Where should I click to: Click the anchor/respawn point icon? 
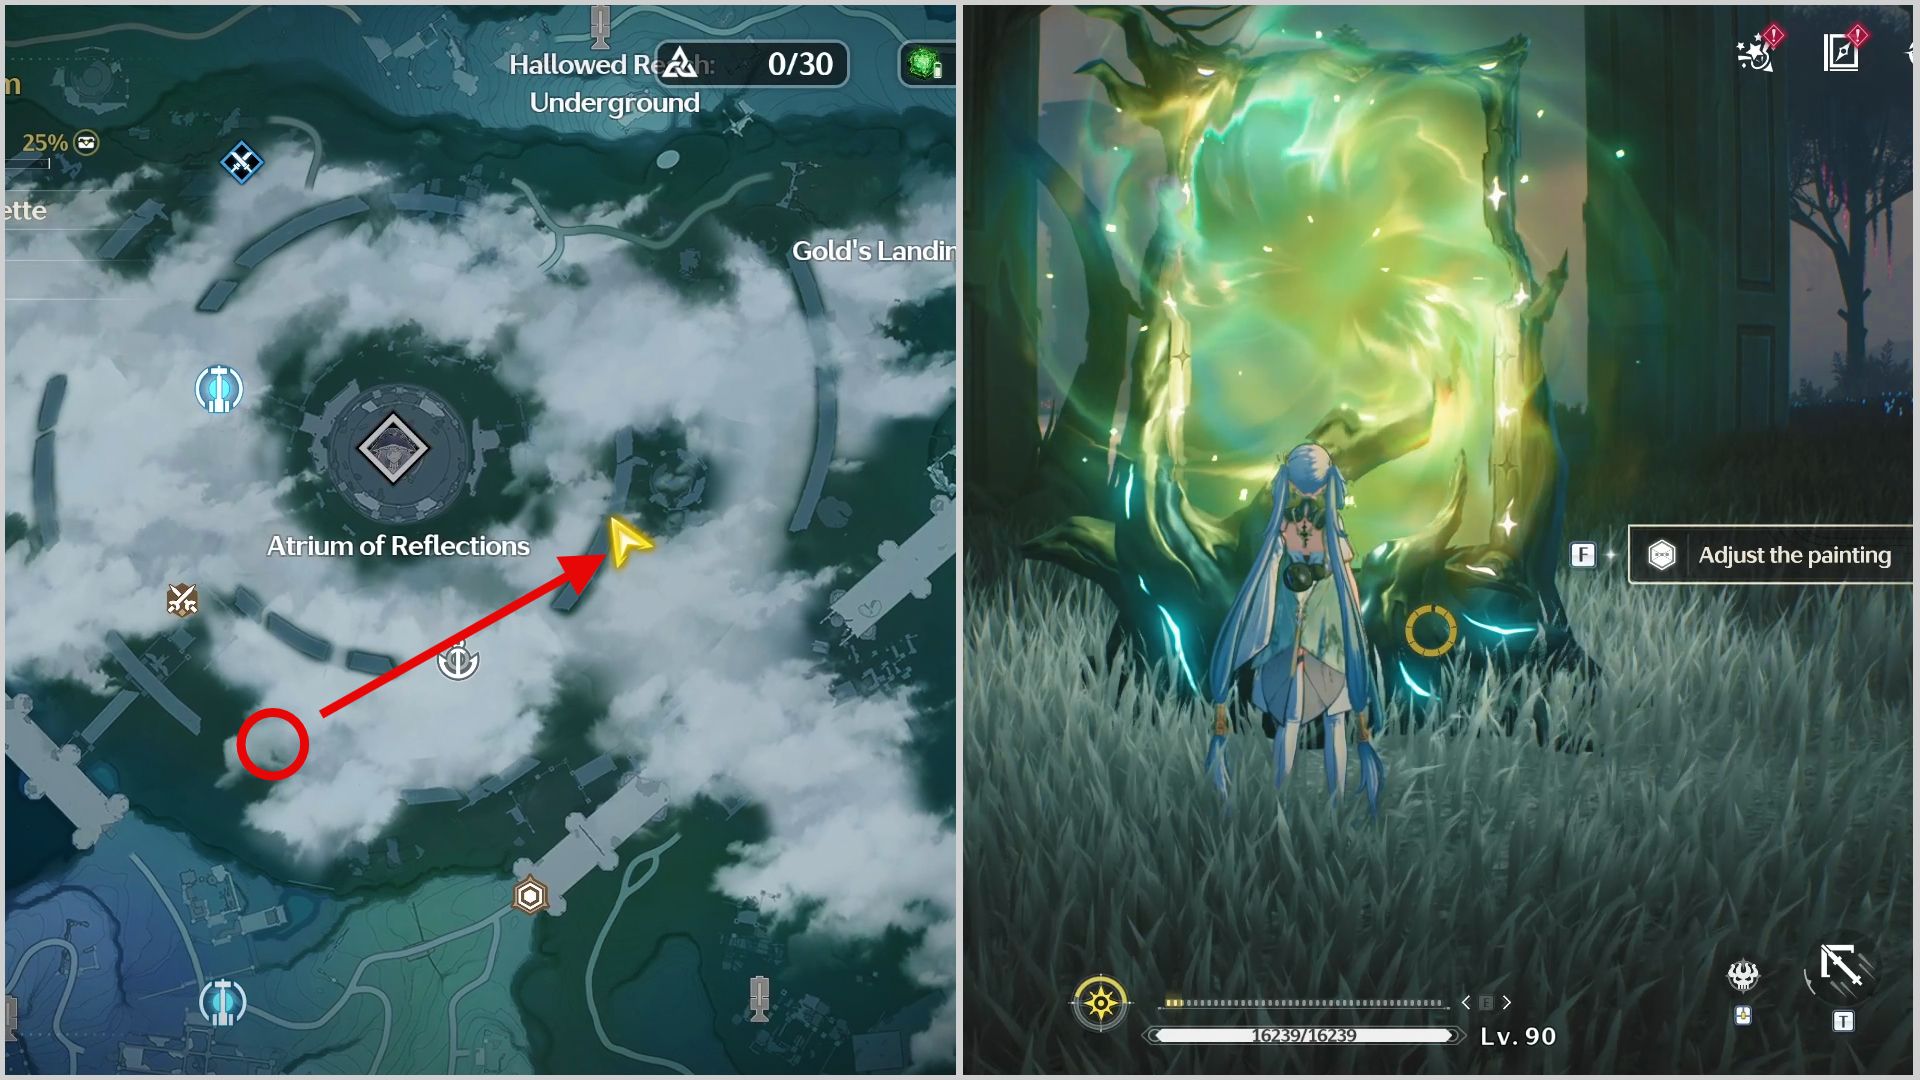456,659
